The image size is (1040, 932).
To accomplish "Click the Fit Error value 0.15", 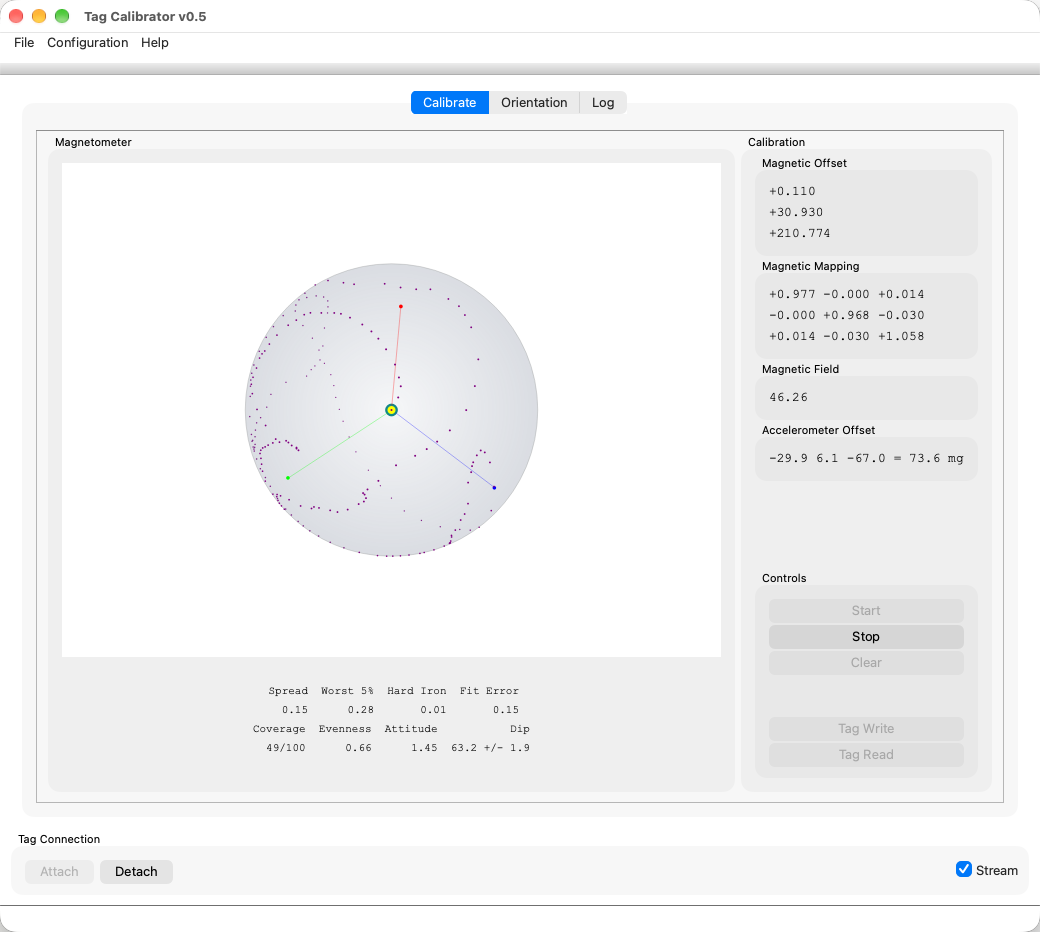I will (505, 710).
